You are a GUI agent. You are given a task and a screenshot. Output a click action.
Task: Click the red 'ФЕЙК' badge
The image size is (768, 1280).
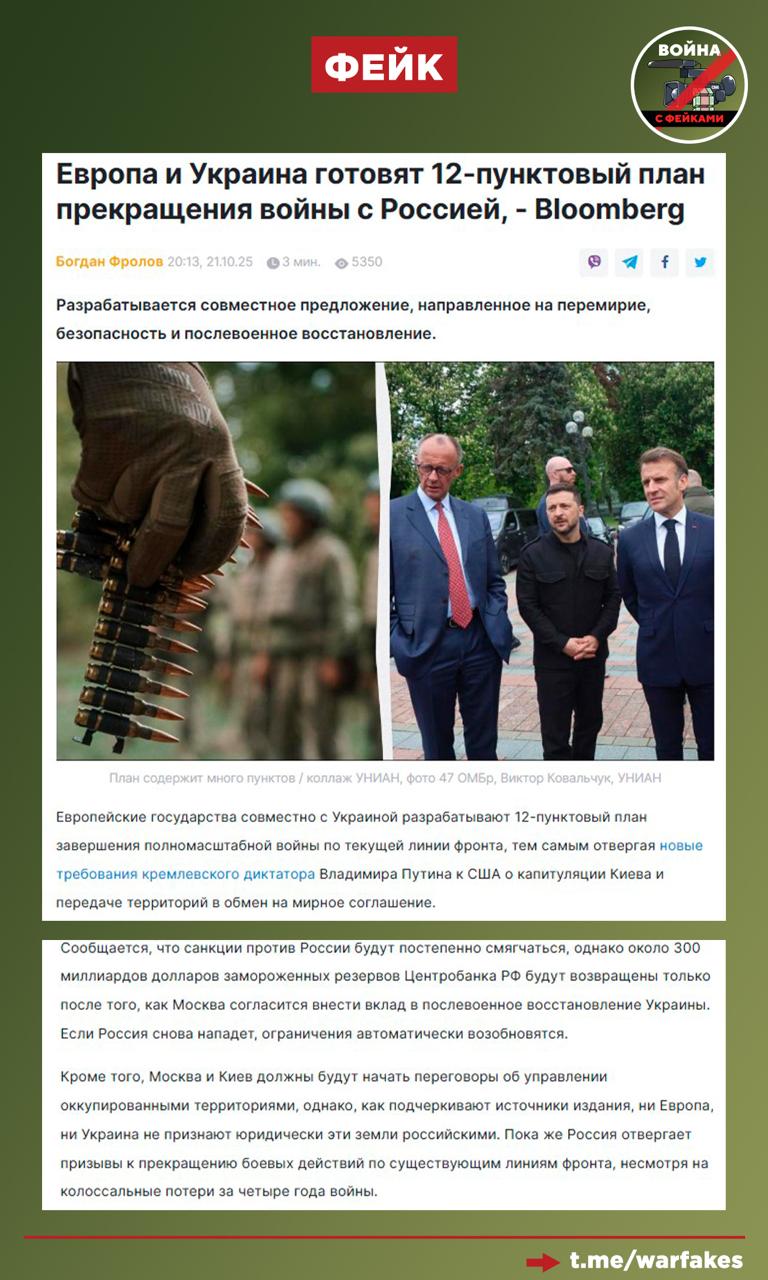click(384, 65)
